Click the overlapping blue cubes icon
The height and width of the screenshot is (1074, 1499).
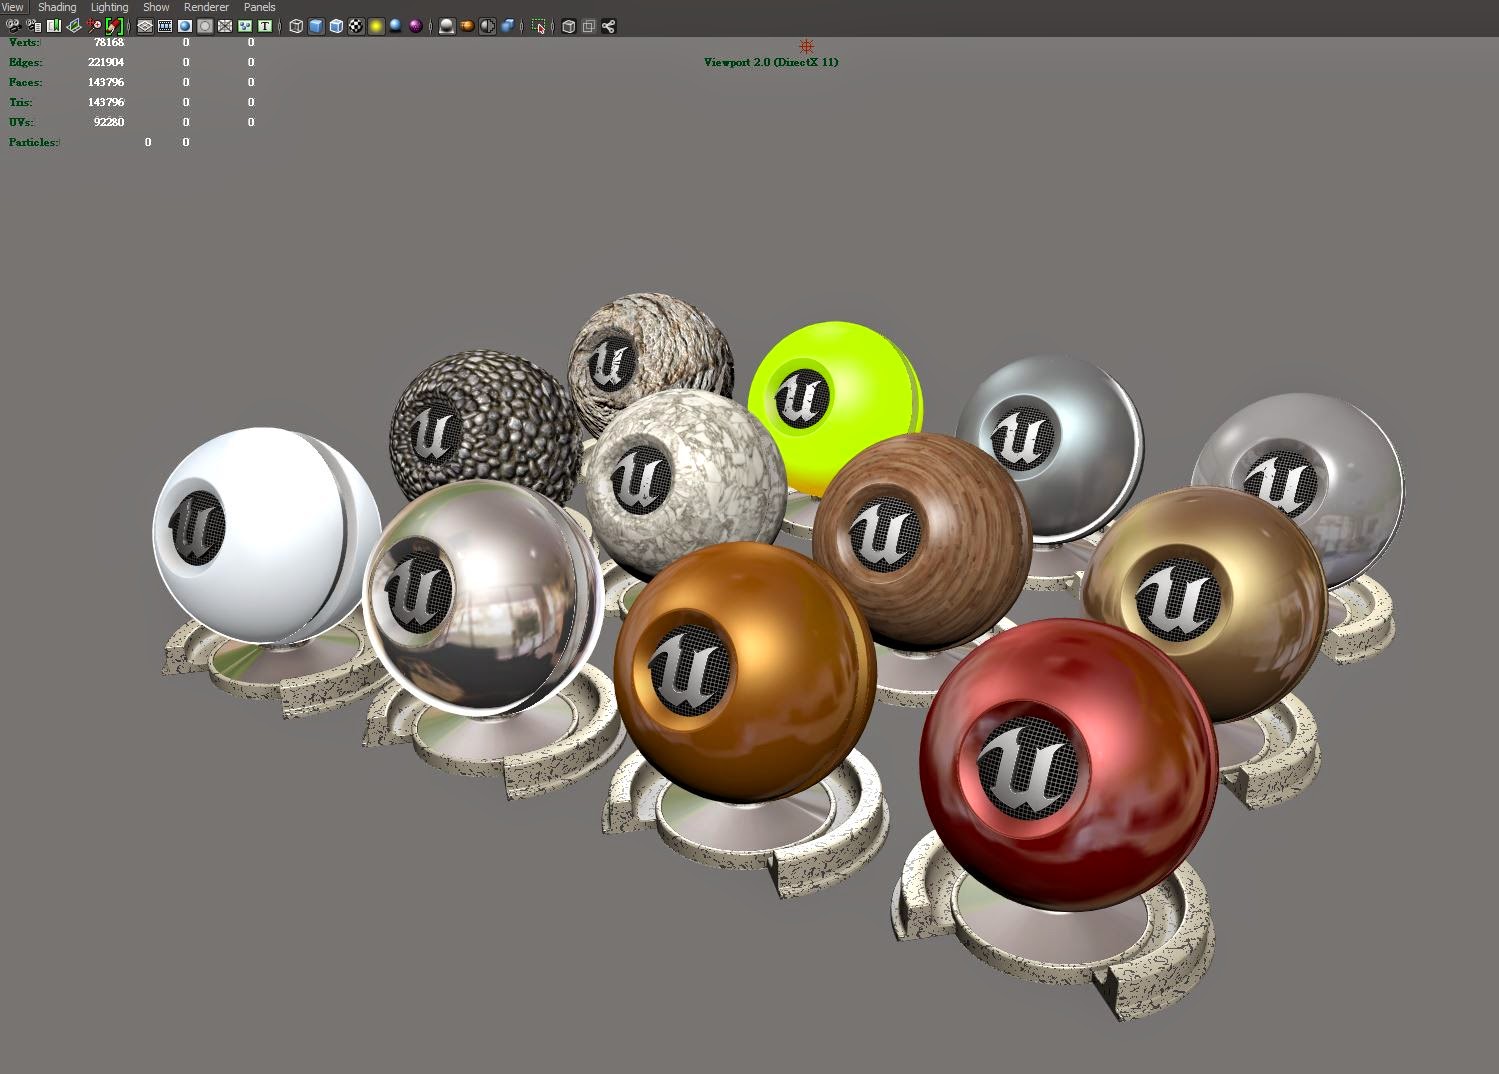point(508,26)
